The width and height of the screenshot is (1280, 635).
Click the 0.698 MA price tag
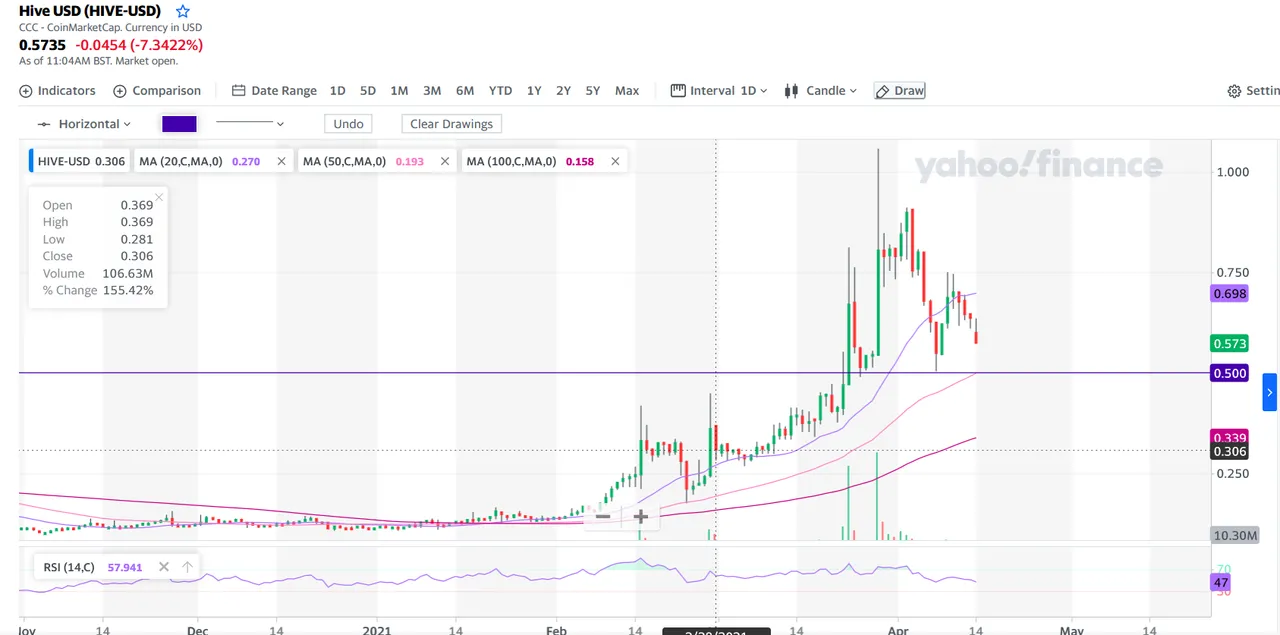pyautogui.click(x=1229, y=294)
